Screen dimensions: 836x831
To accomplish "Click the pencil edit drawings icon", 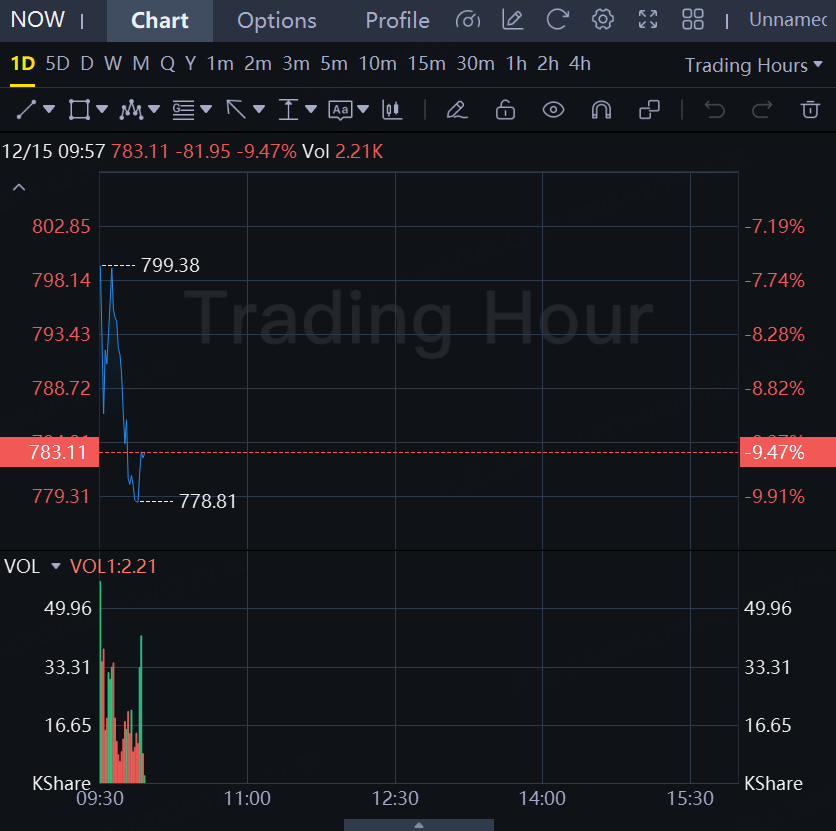I will pyautogui.click(x=457, y=110).
